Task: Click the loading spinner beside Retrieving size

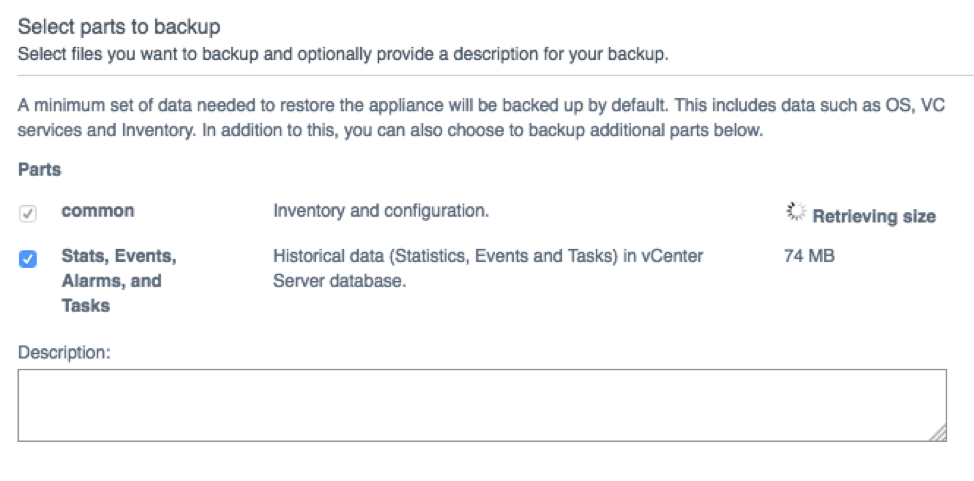Action: pyautogui.click(x=796, y=211)
